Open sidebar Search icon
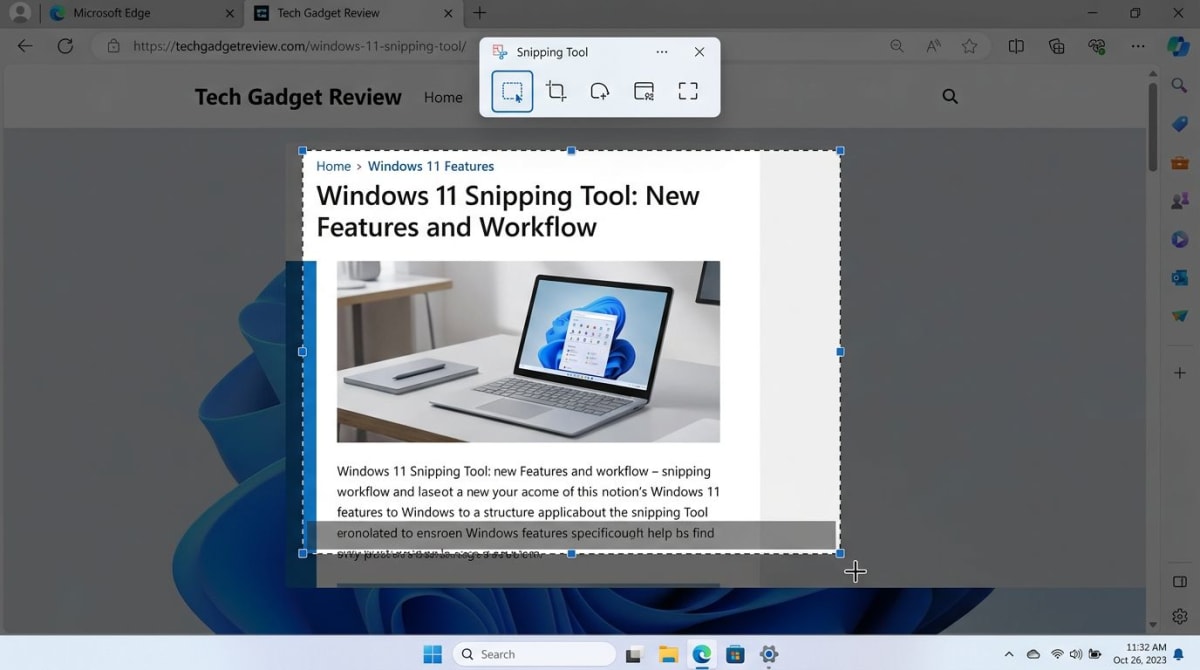The image size is (1200, 670). coord(1179,86)
